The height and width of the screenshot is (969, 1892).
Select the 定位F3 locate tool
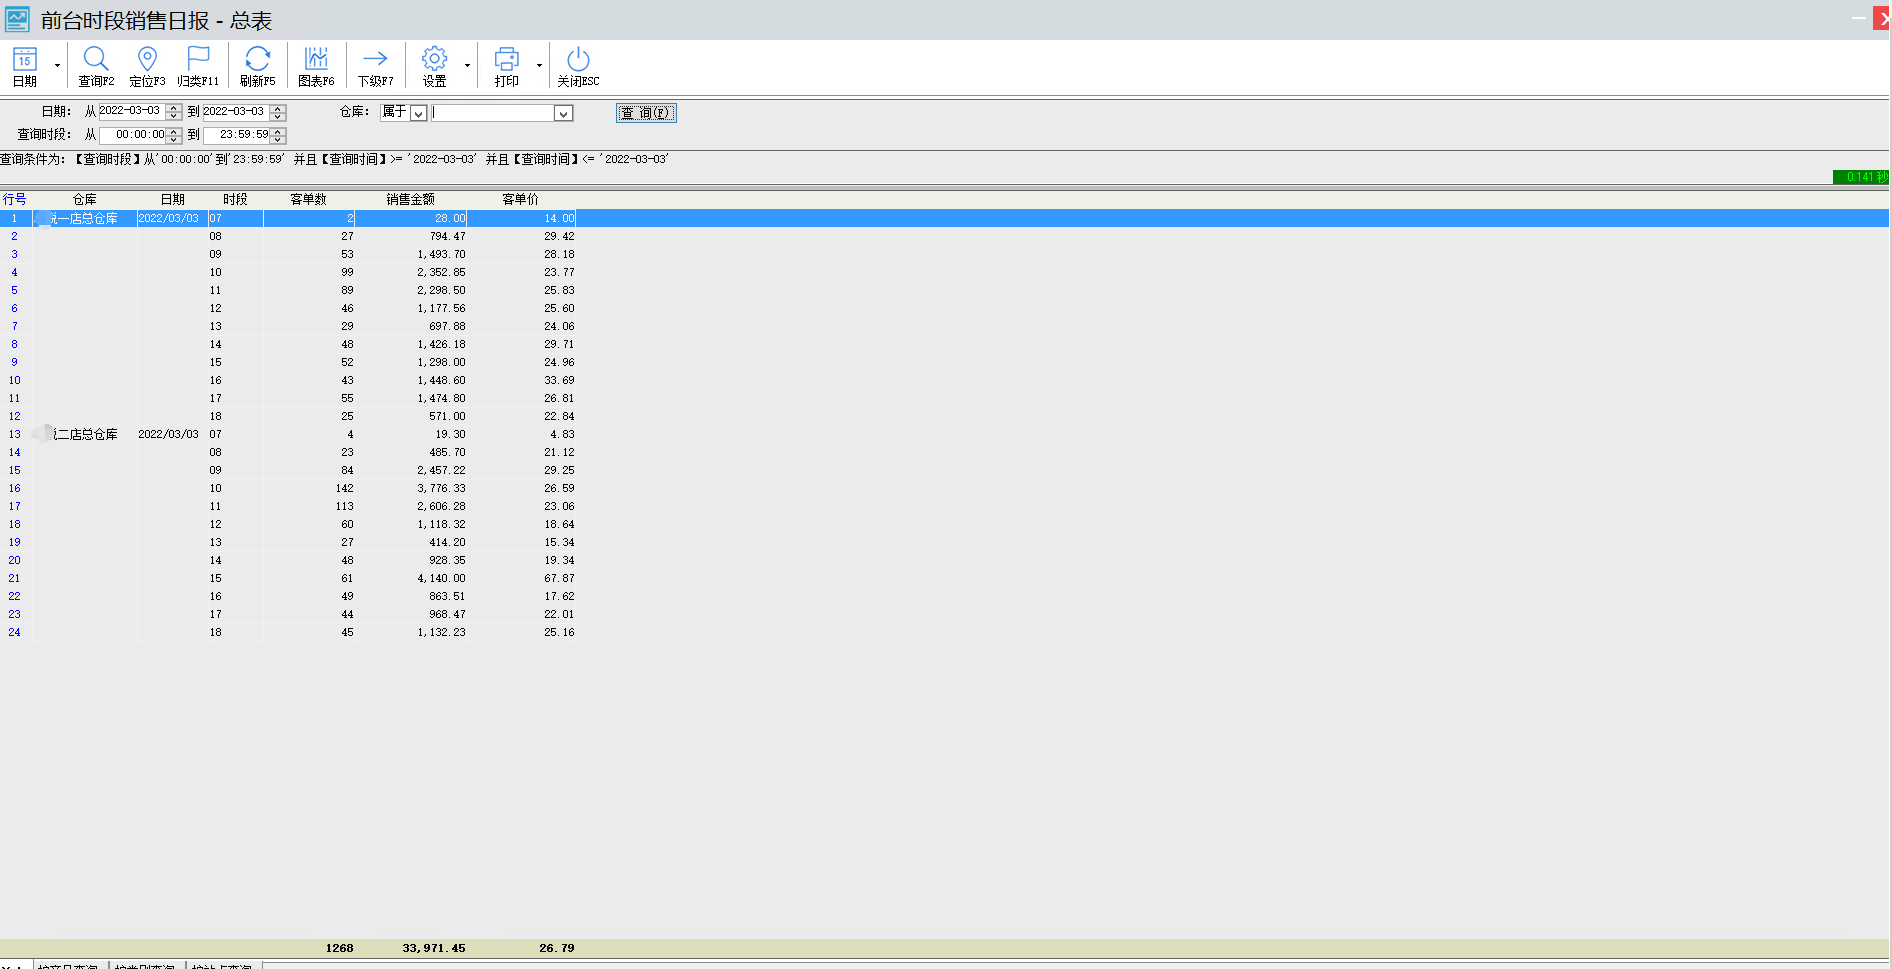pyautogui.click(x=147, y=66)
